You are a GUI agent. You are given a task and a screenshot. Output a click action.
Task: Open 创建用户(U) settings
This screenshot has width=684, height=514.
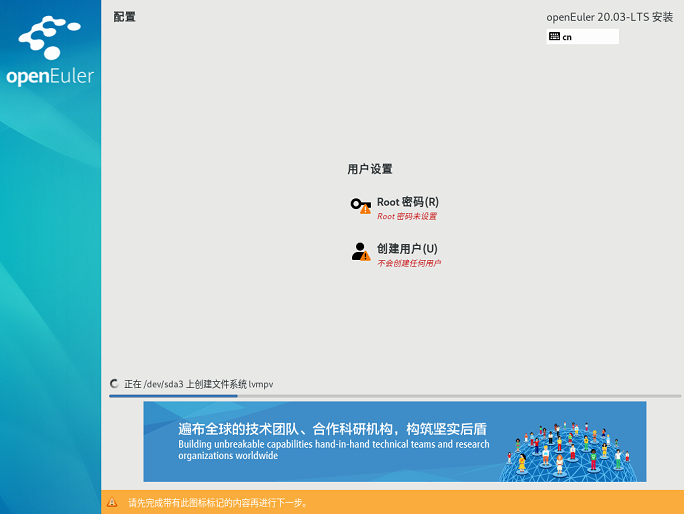pyautogui.click(x=407, y=248)
